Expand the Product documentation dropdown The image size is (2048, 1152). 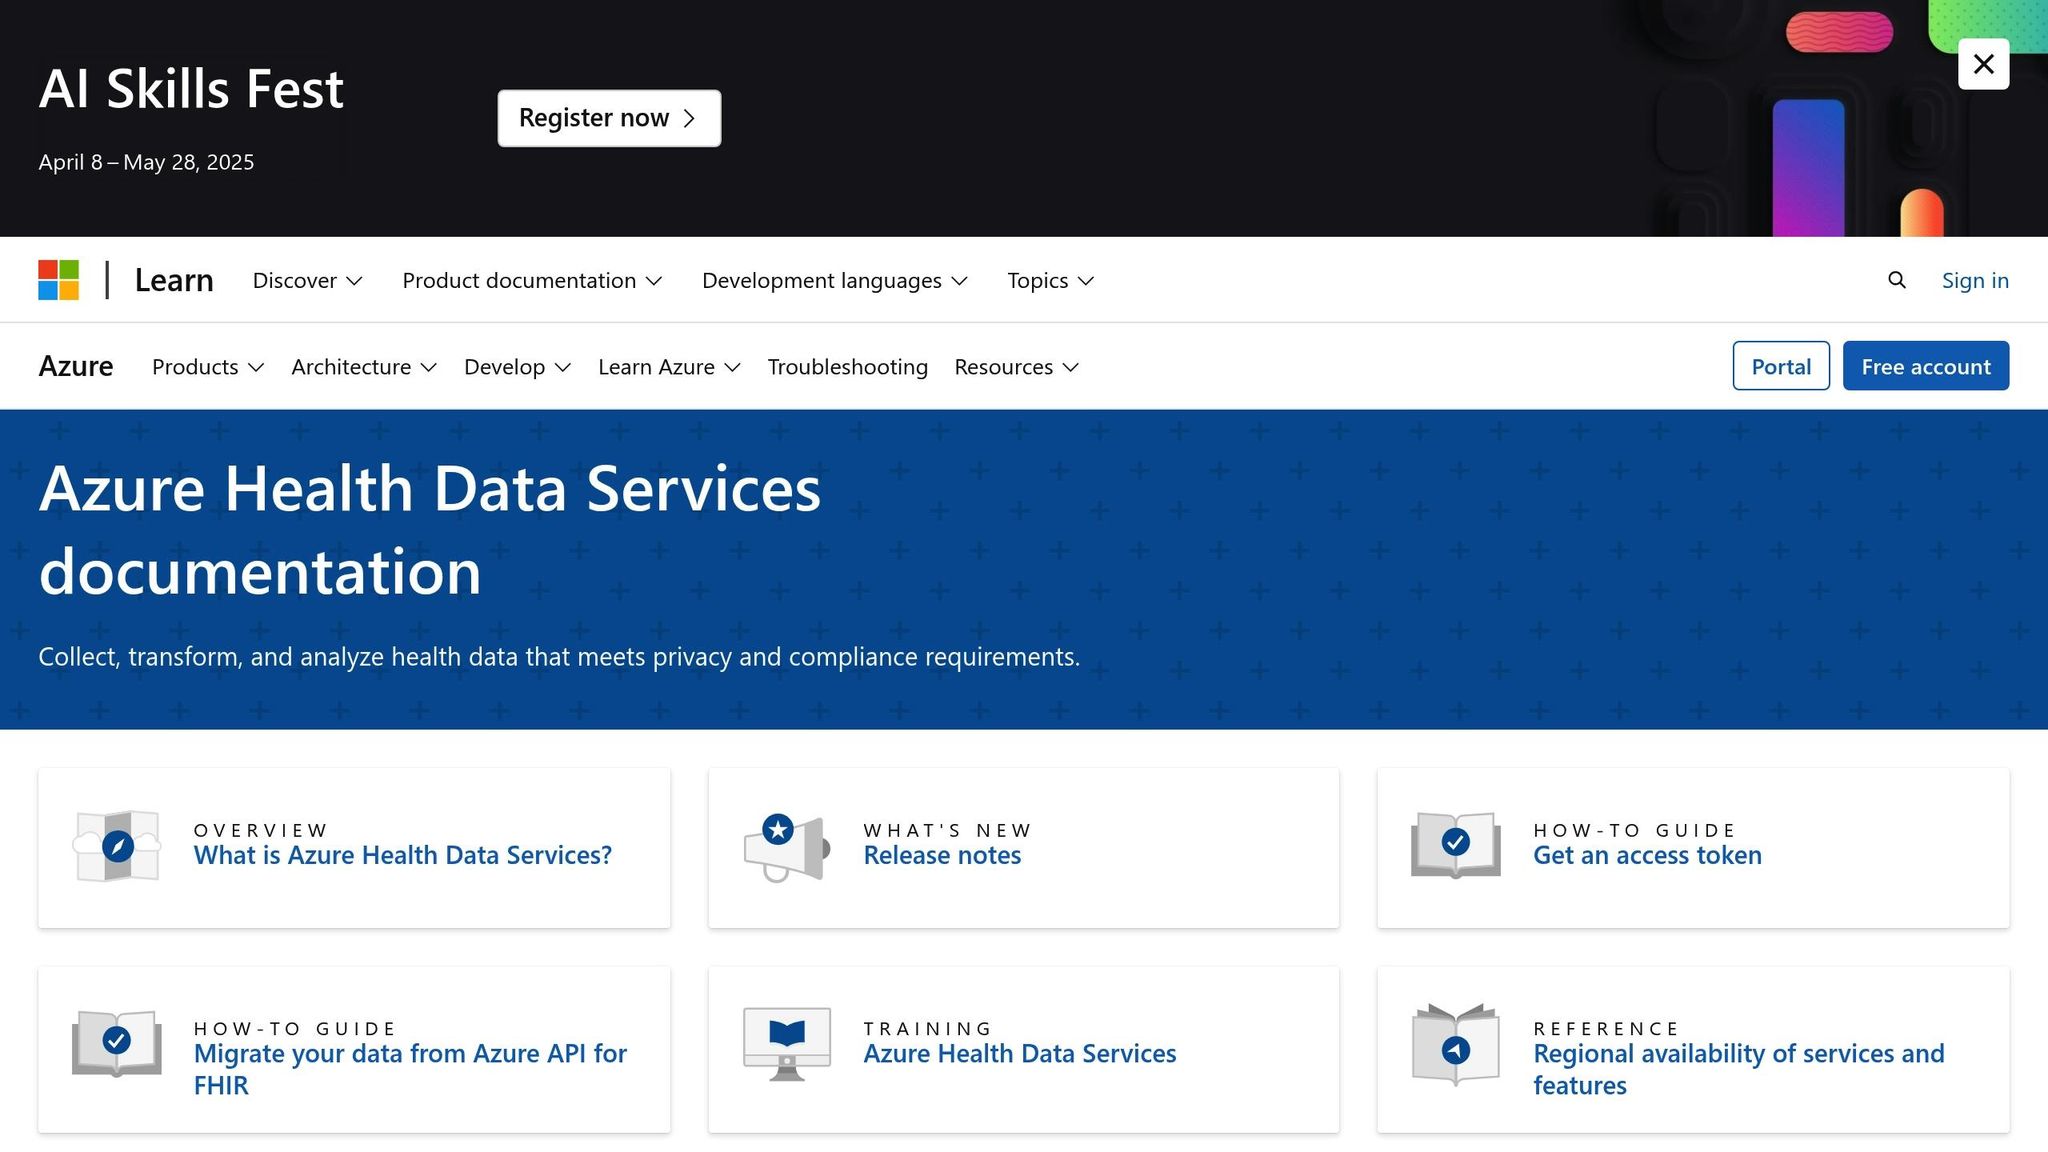pyautogui.click(x=532, y=280)
